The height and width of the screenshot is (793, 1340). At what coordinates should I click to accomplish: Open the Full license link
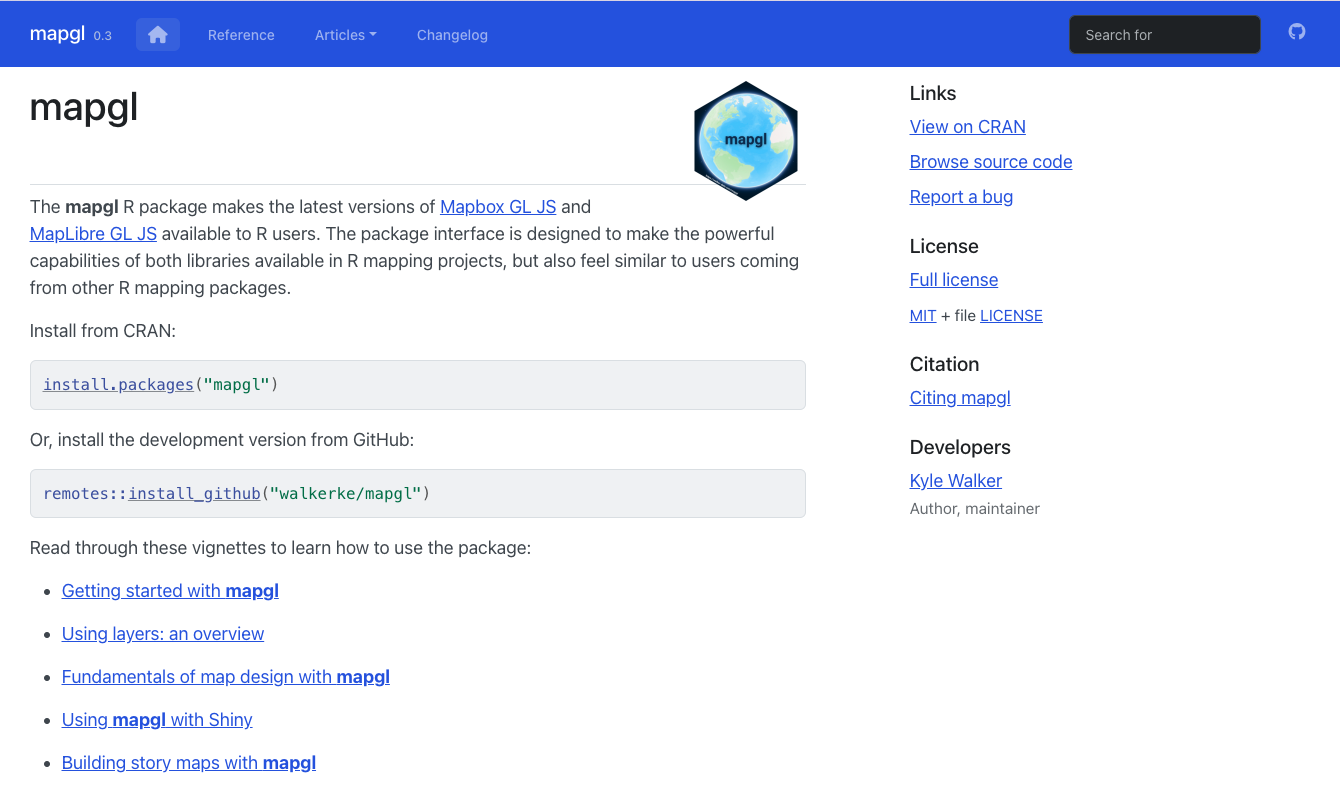click(x=953, y=280)
